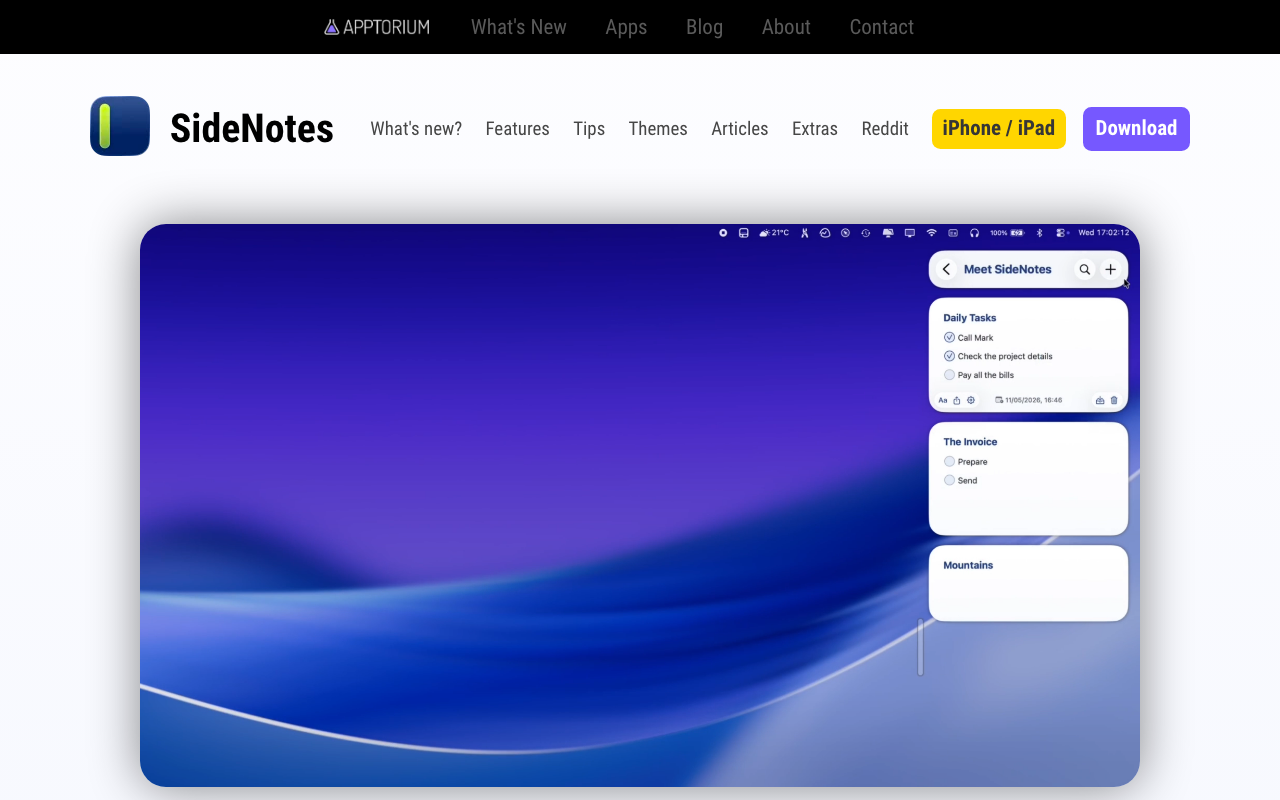Viewport: 1280px width, 800px height.
Task: Open What's New in Apptorium top bar
Action: (519, 27)
